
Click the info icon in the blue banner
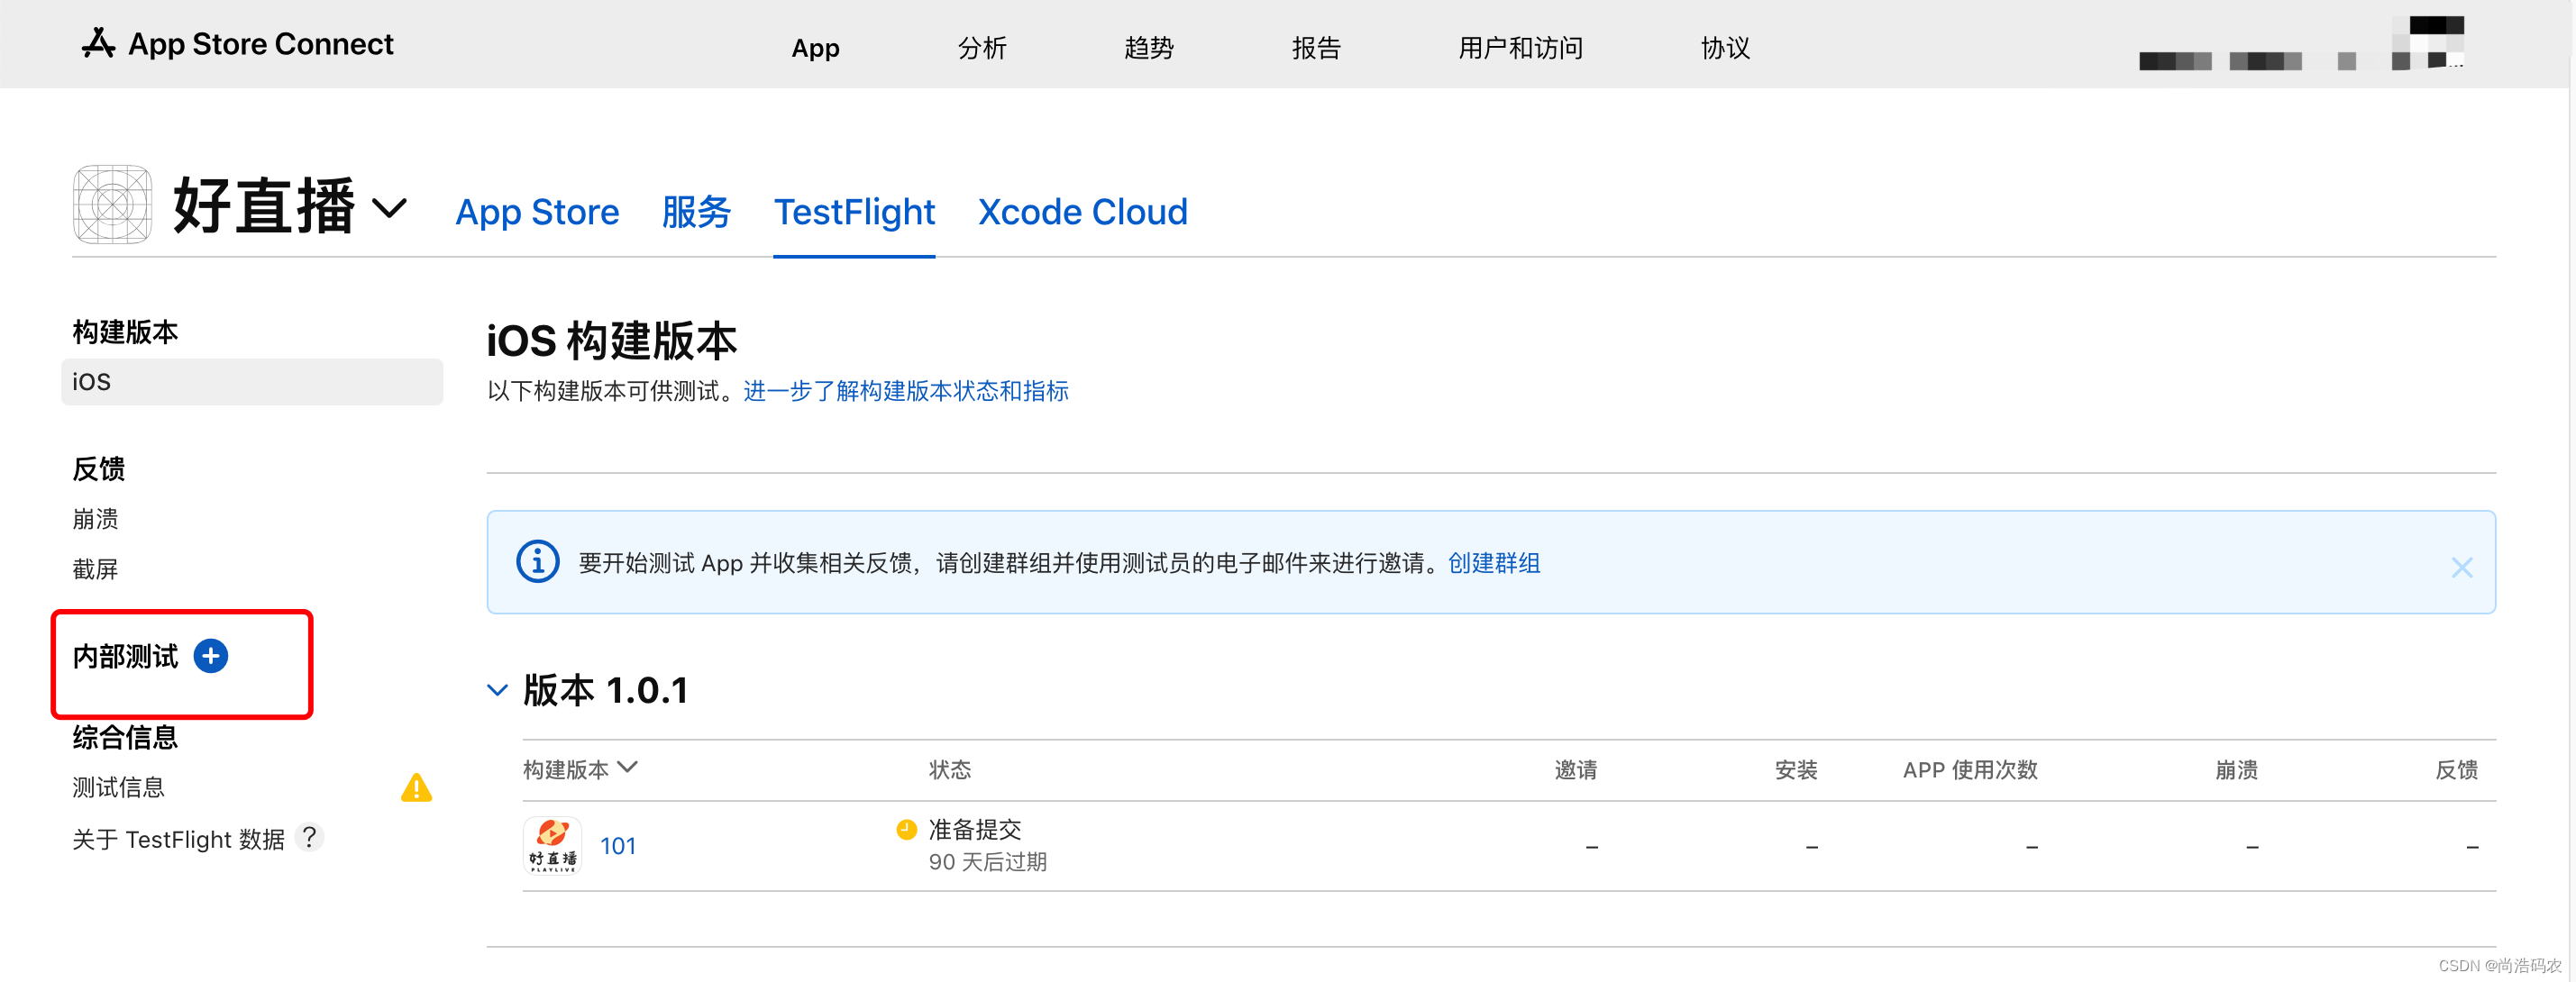(x=537, y=562)
